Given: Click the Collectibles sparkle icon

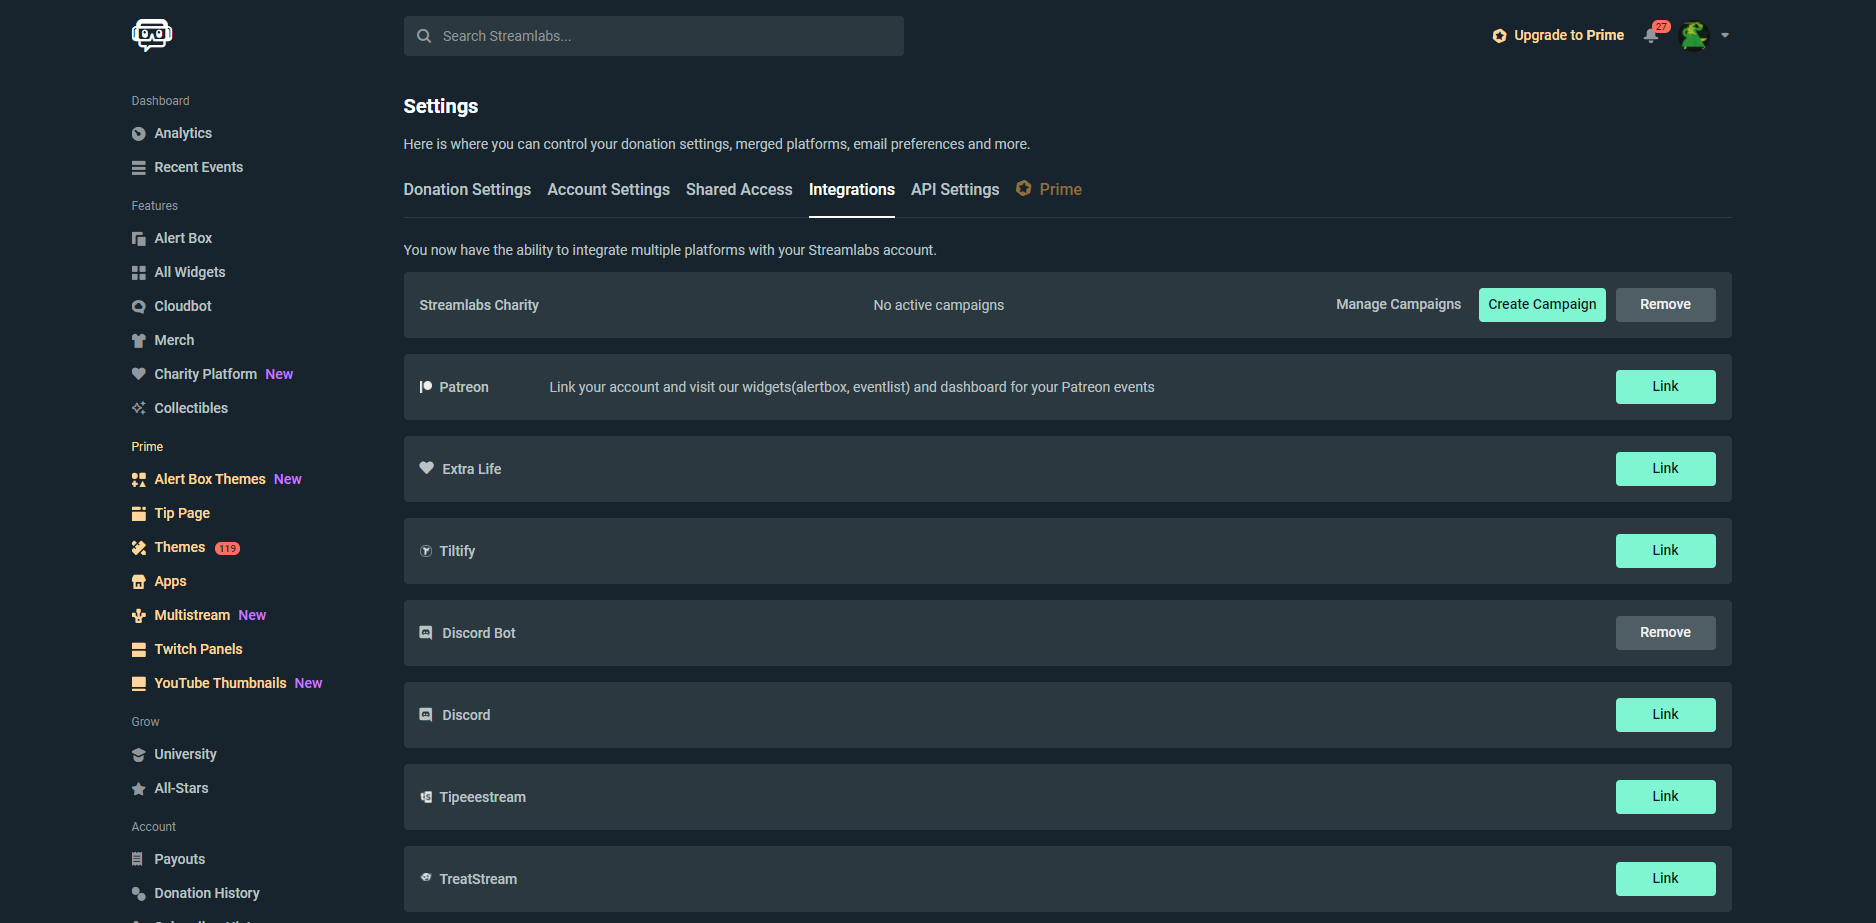Looking at the screenshot, I should [x=139, y=408].
